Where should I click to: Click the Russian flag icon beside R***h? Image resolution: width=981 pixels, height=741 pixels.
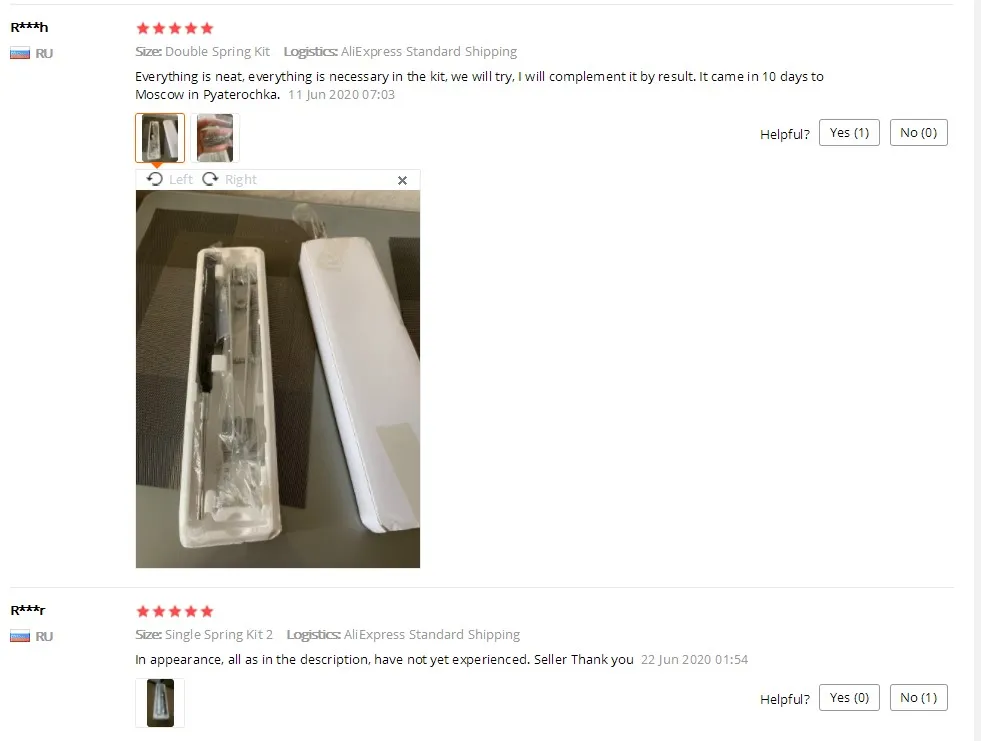pyautogui.click(x=20, y=53)
